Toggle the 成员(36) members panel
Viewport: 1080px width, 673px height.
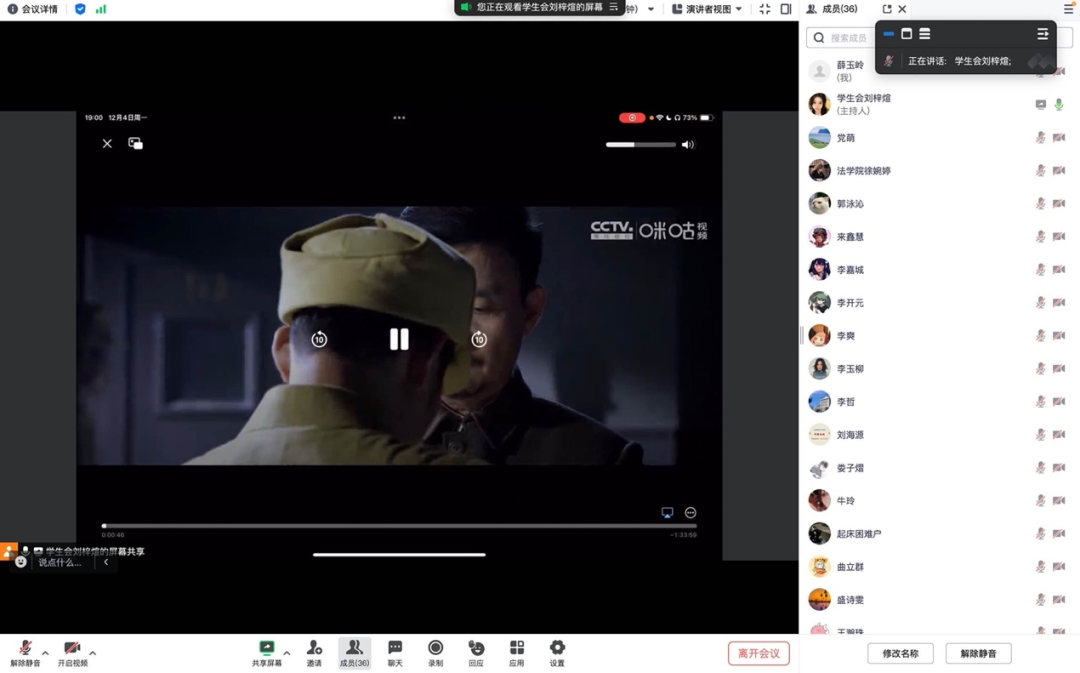pyautogui.click(x=354, y=650)
